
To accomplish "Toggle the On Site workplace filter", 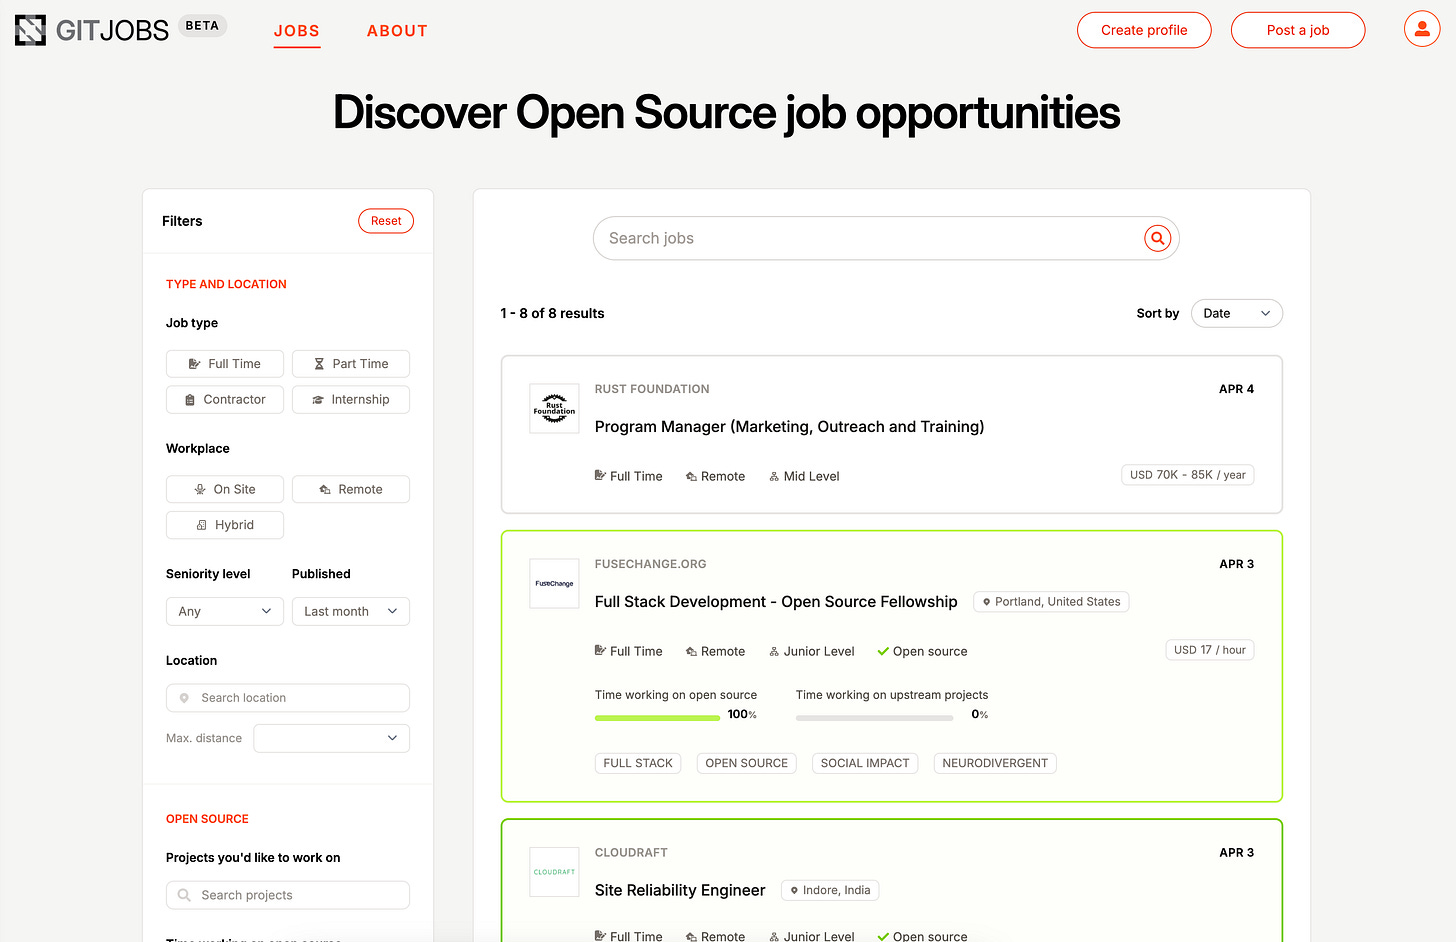I will 225,489.
